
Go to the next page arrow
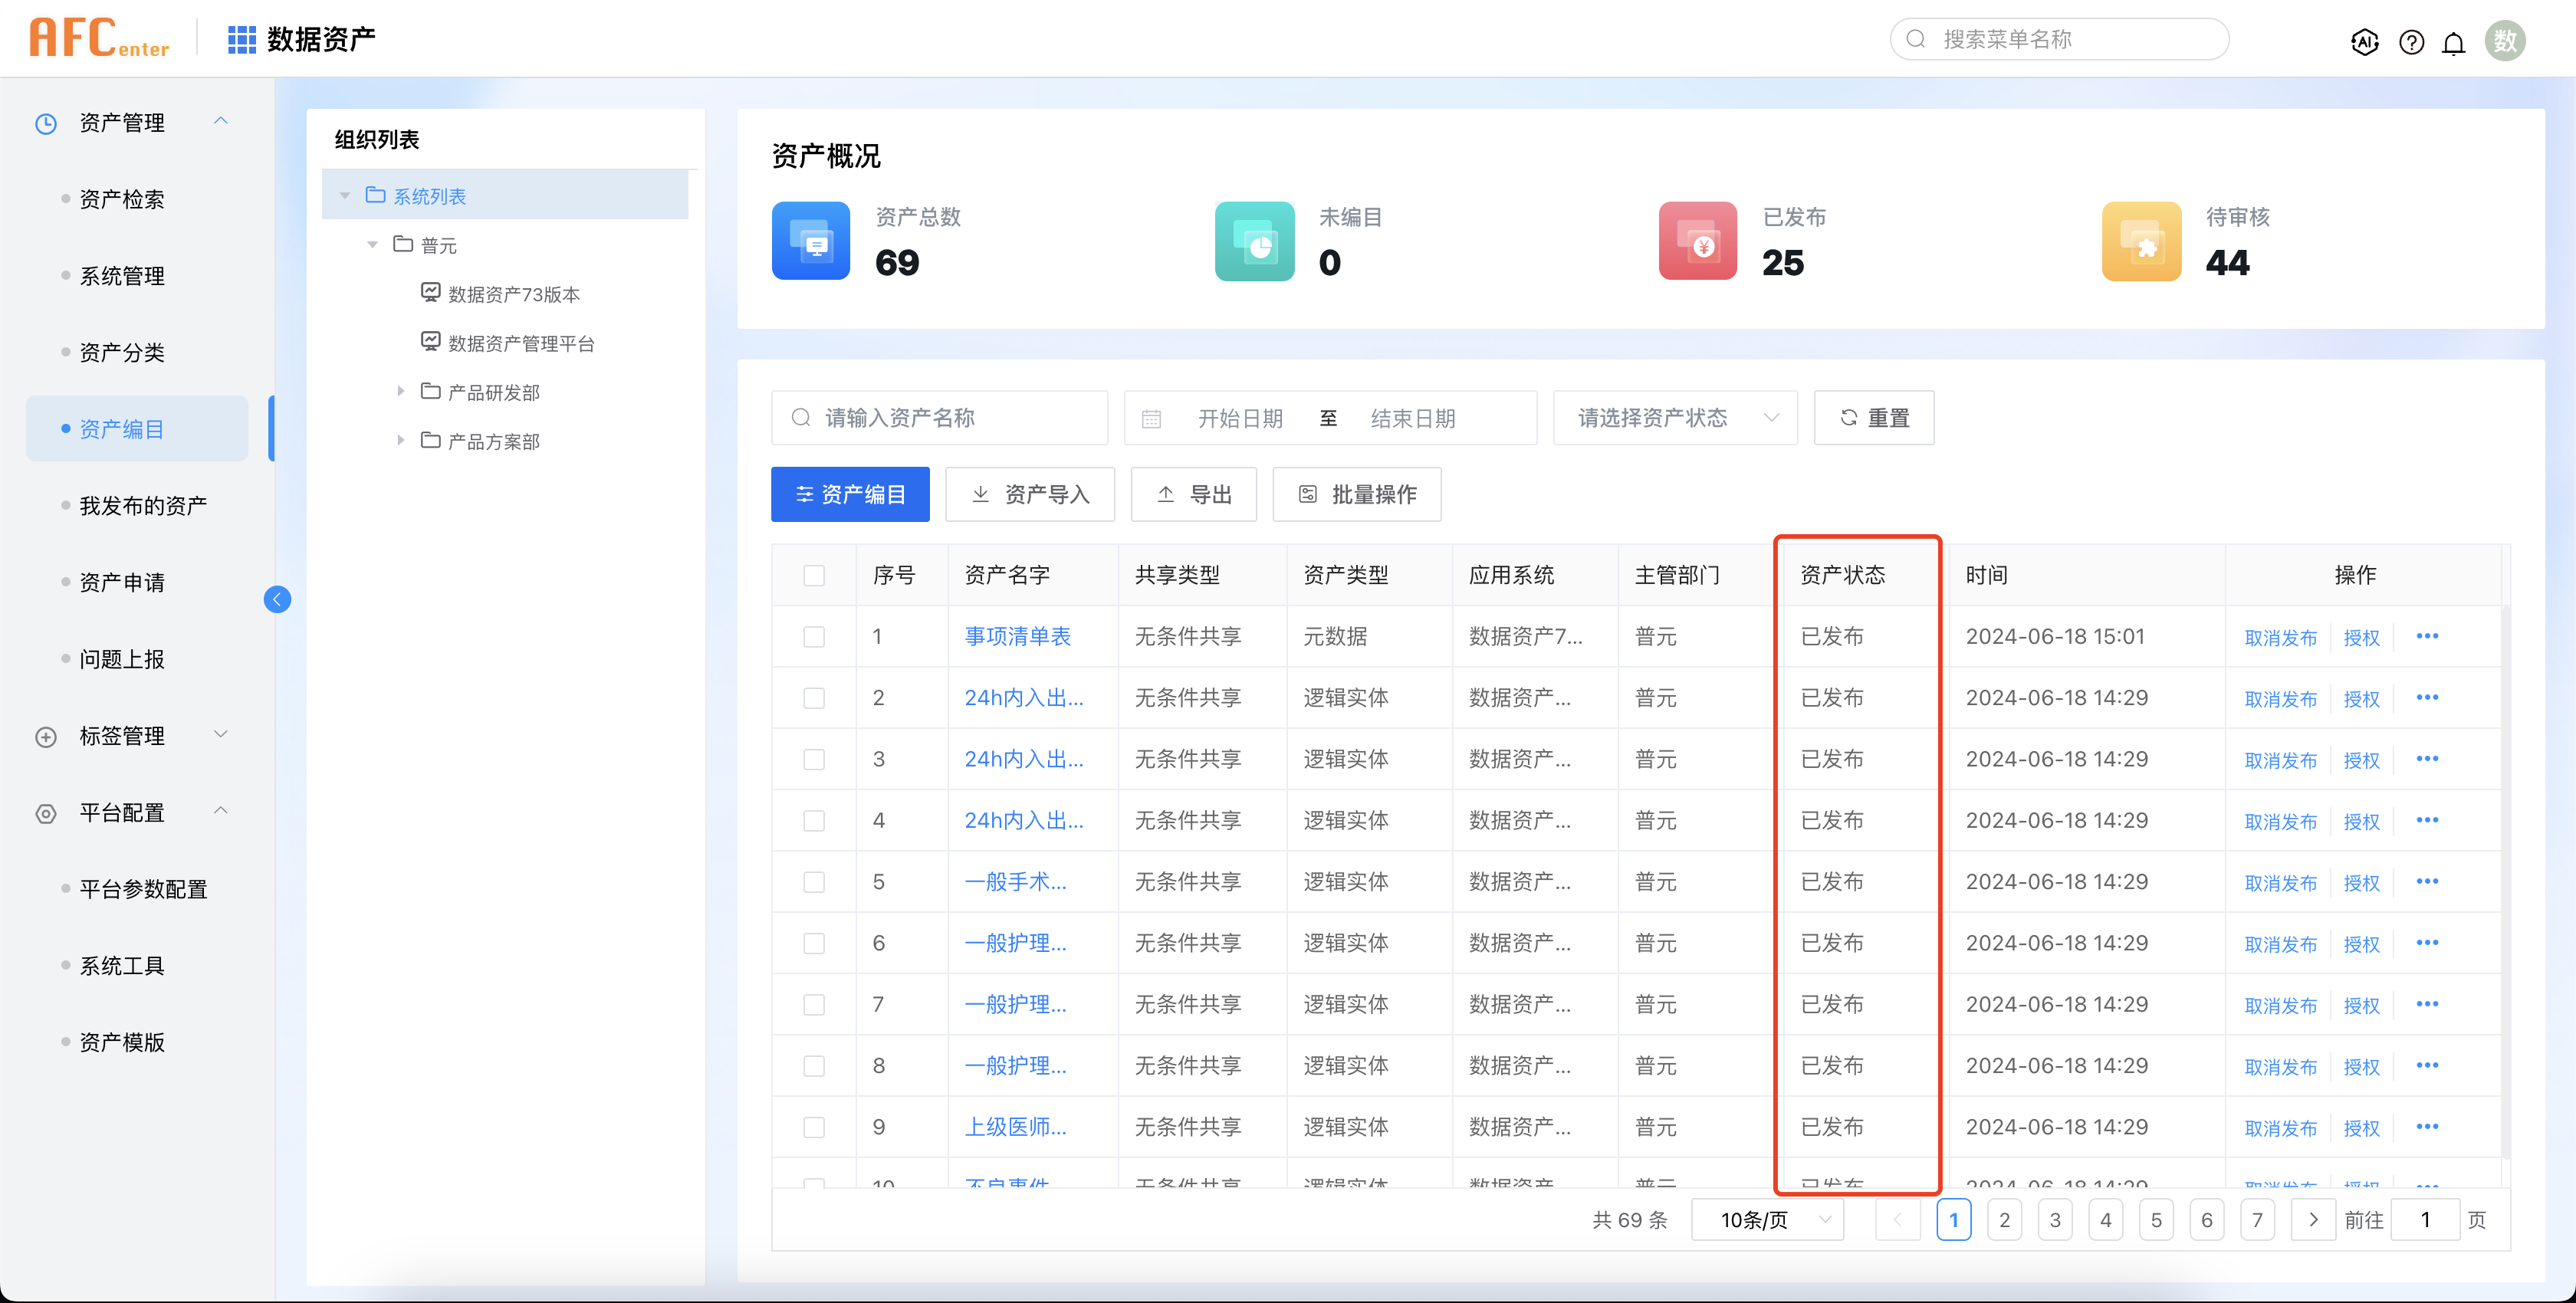pos(2313,1219)
